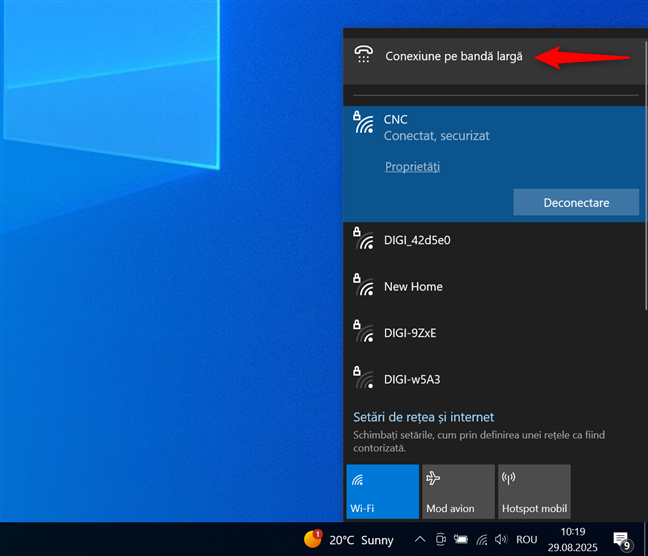Viewport: 648px width, 556px height.
Task: Click the Deconectare button
Action: pyautogui.click(x=575, y=202)
